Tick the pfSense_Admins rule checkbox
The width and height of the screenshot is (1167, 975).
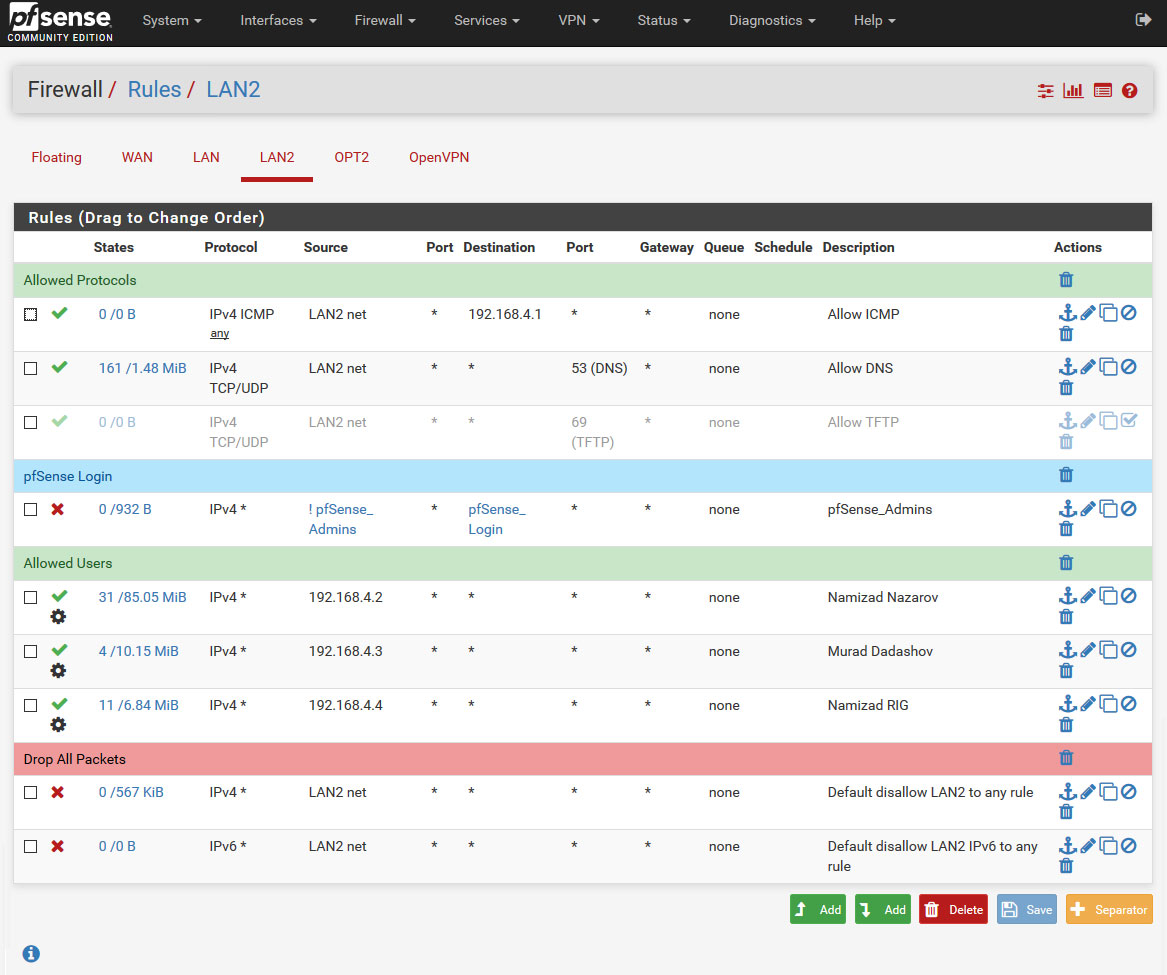click(x=31, y=510)
